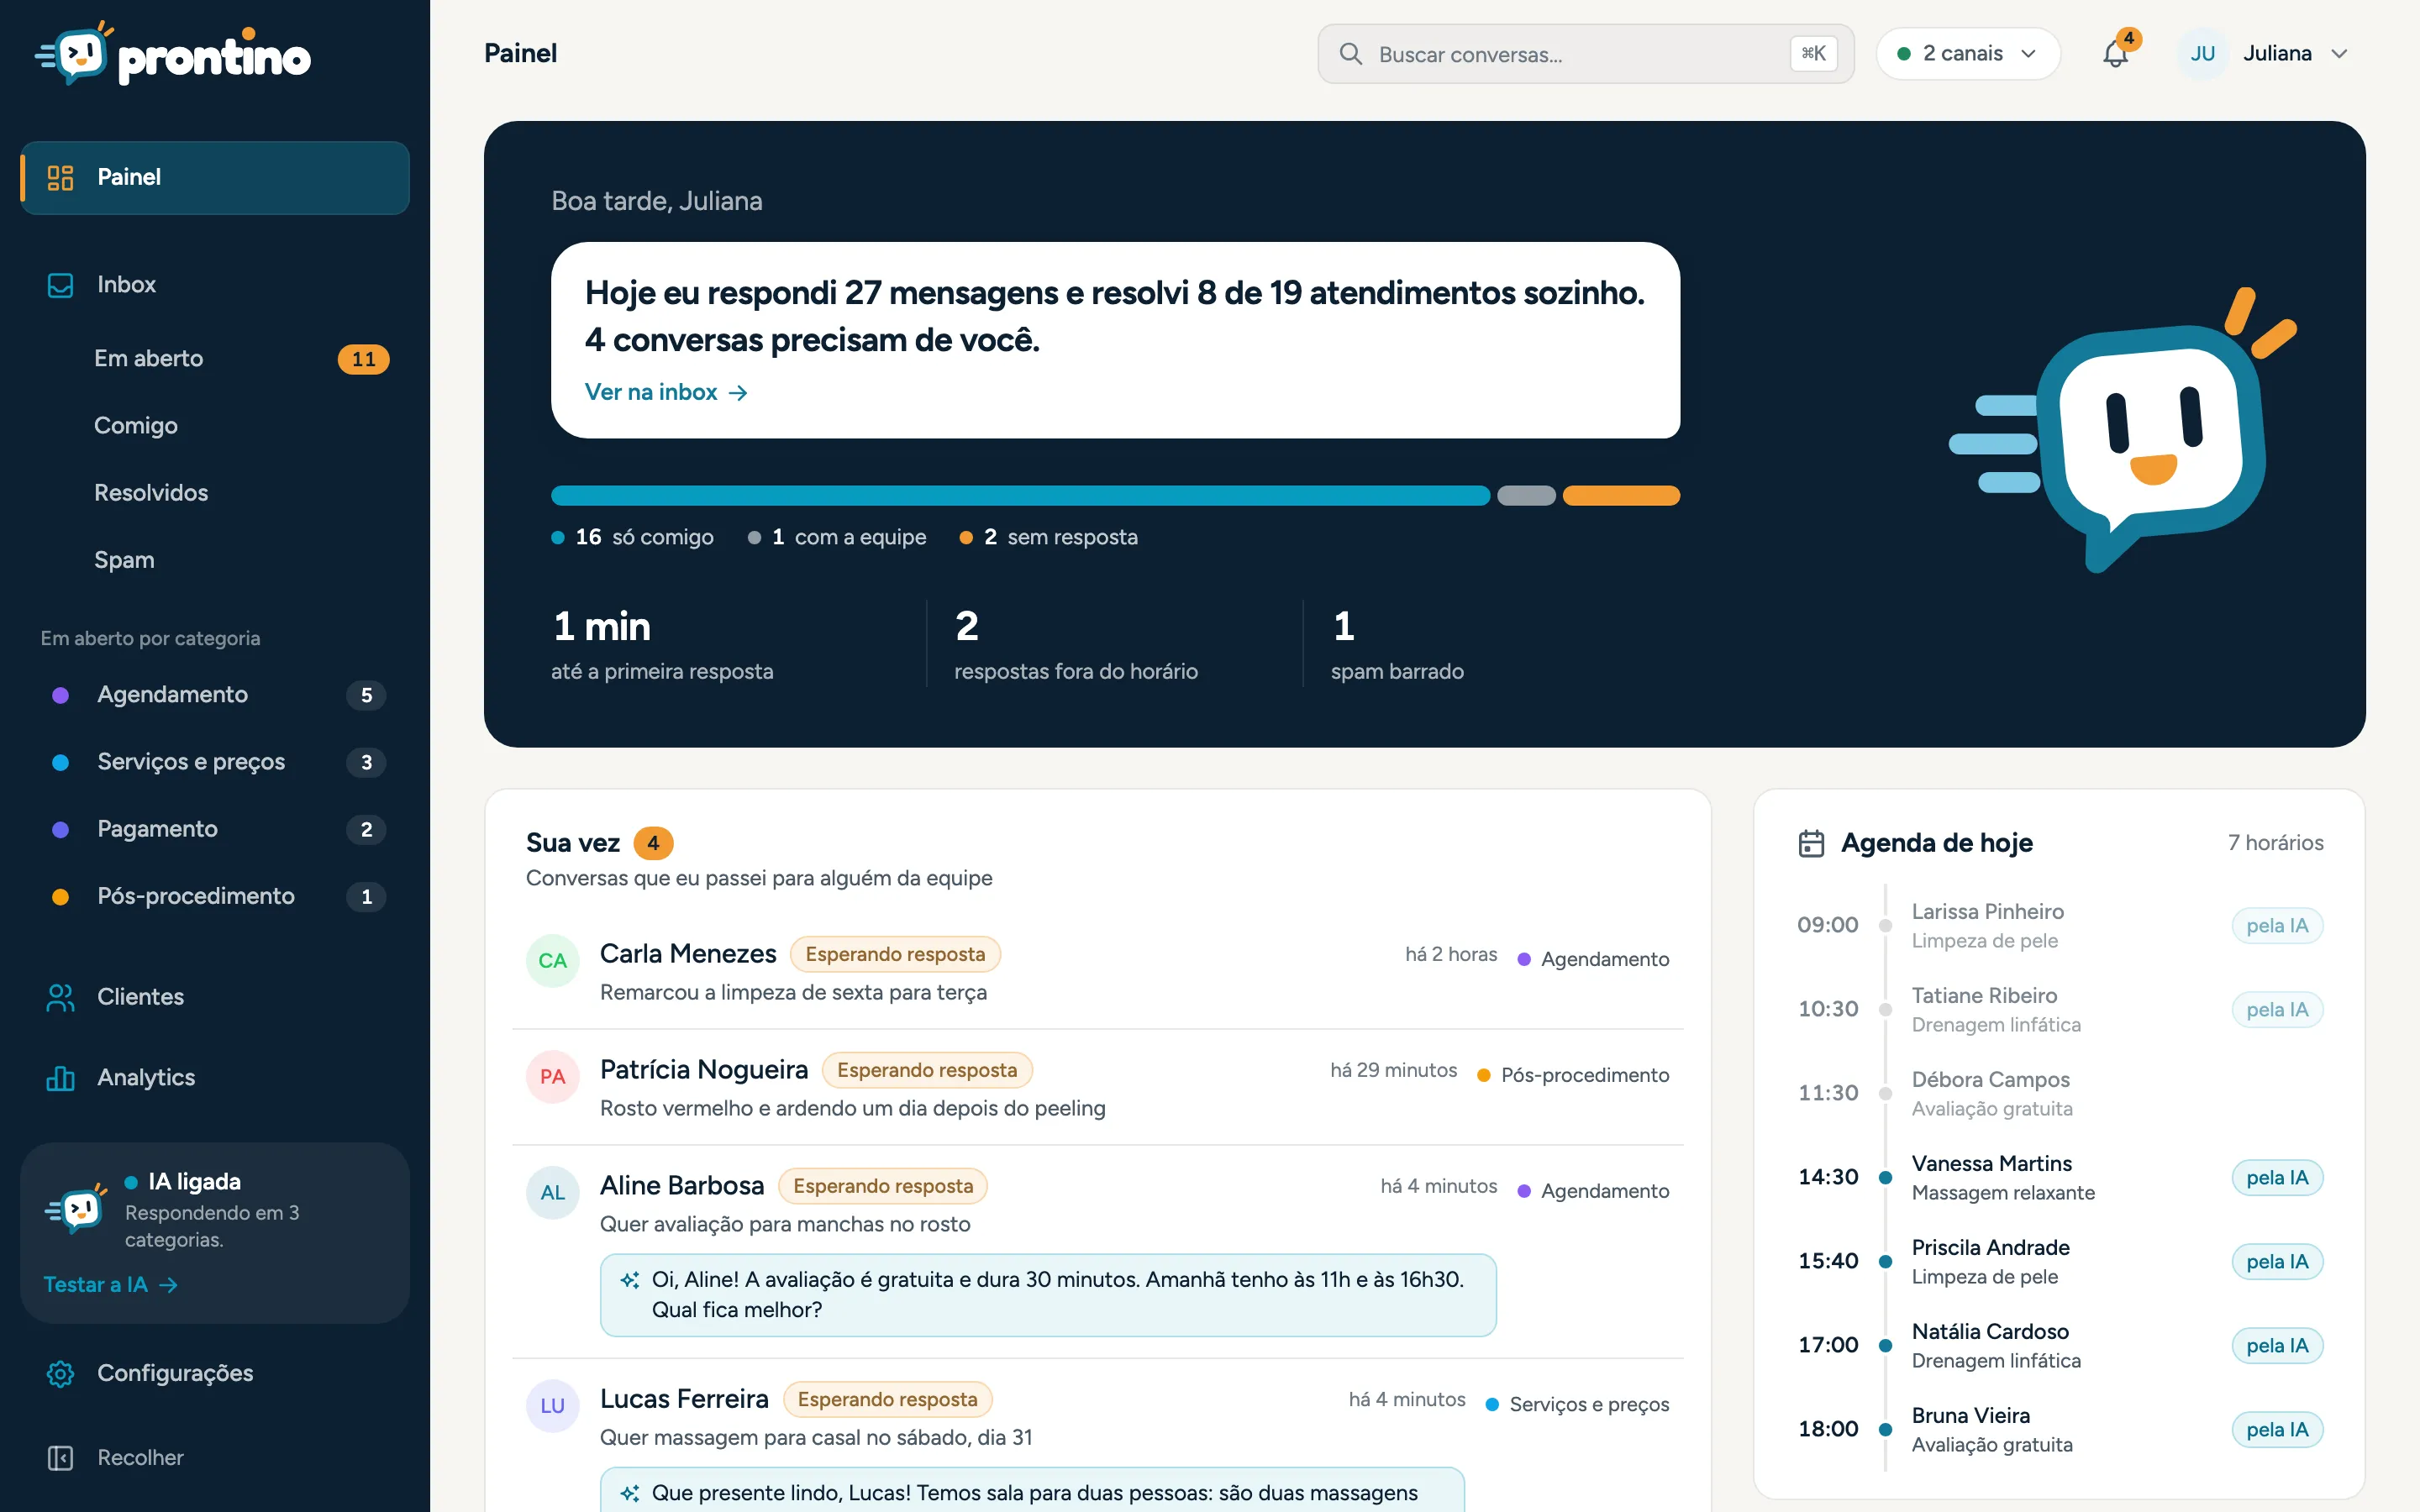2420x1512 pixels.
Task: Select Spam inbox filter
Action: pyautogui.click(x=215, y=560)
